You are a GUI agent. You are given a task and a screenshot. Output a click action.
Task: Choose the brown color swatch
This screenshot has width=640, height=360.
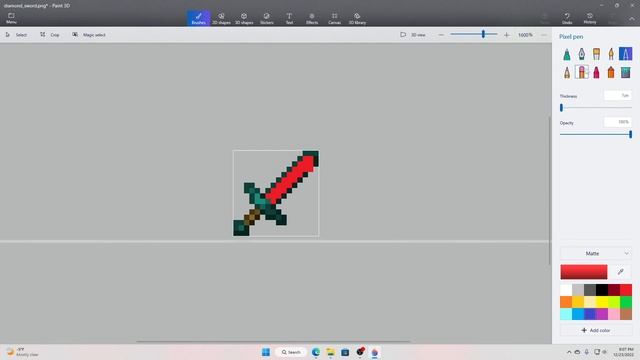tap(626, 314)
